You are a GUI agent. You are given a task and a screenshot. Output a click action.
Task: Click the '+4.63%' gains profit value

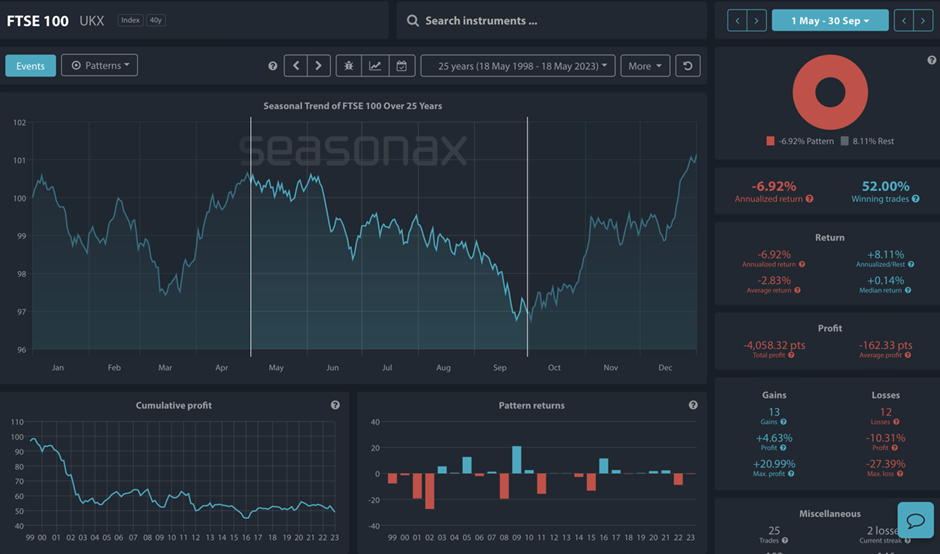click(x=774, y=438)
